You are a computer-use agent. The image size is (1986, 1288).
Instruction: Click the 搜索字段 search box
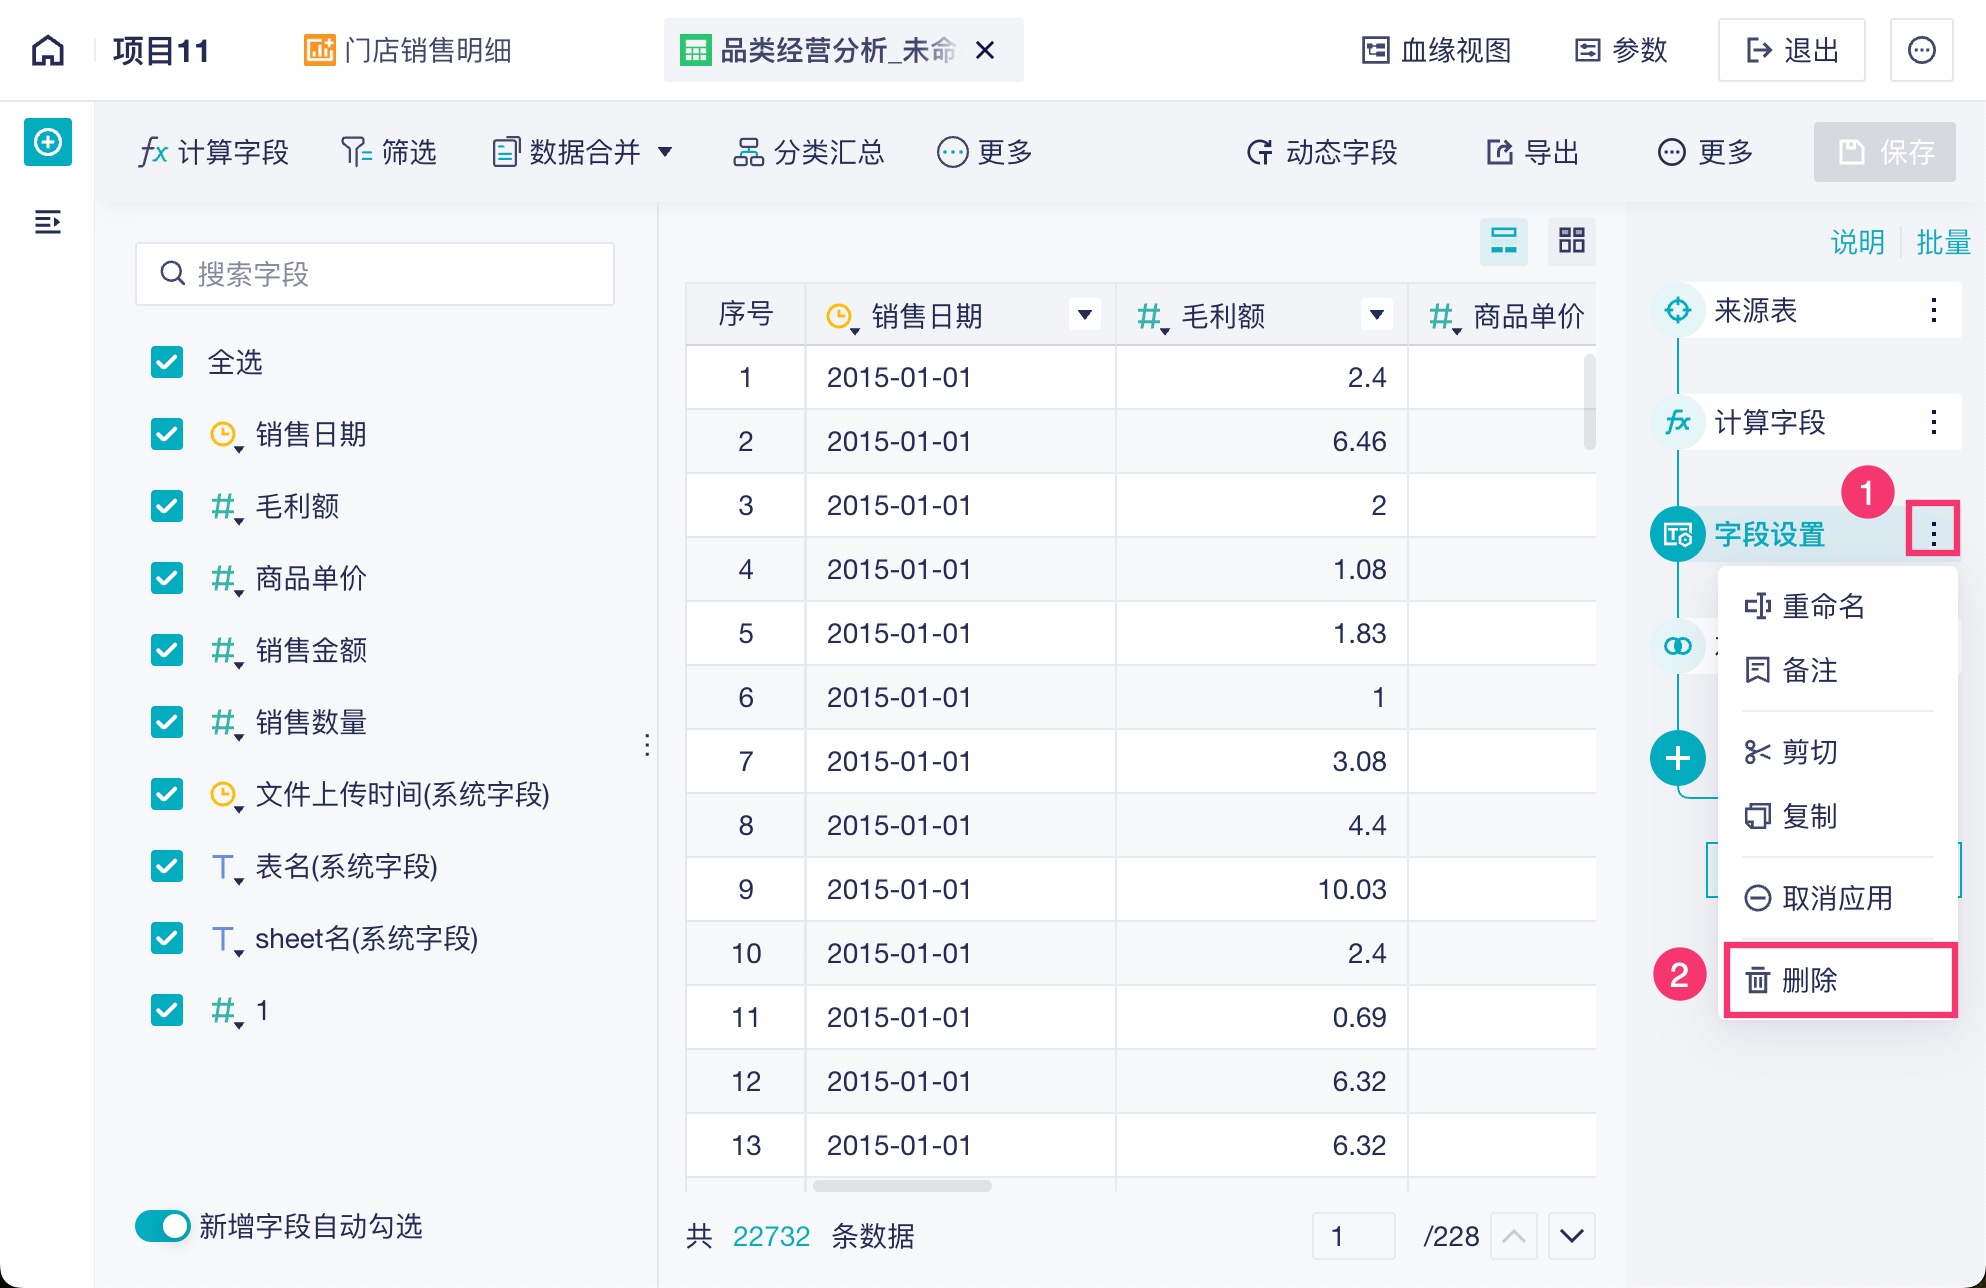[375, 274]
